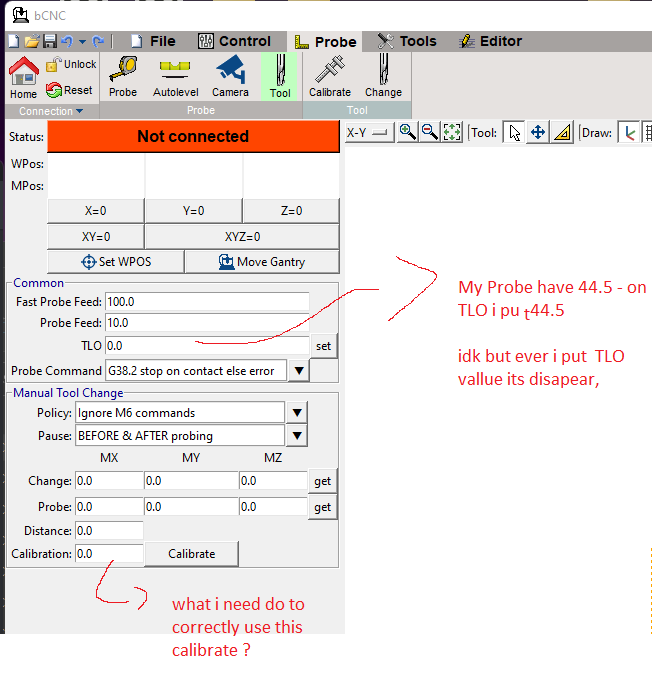Open the undo history dropdown arrow
This screenshot has height=691, width=652.
[x=82, y=42]
